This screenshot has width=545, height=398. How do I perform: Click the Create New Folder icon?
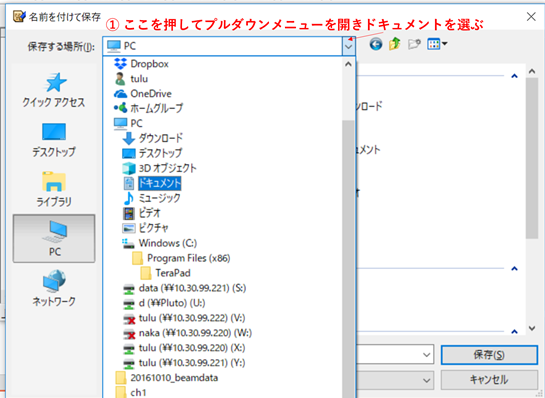(x=414, y=44)
